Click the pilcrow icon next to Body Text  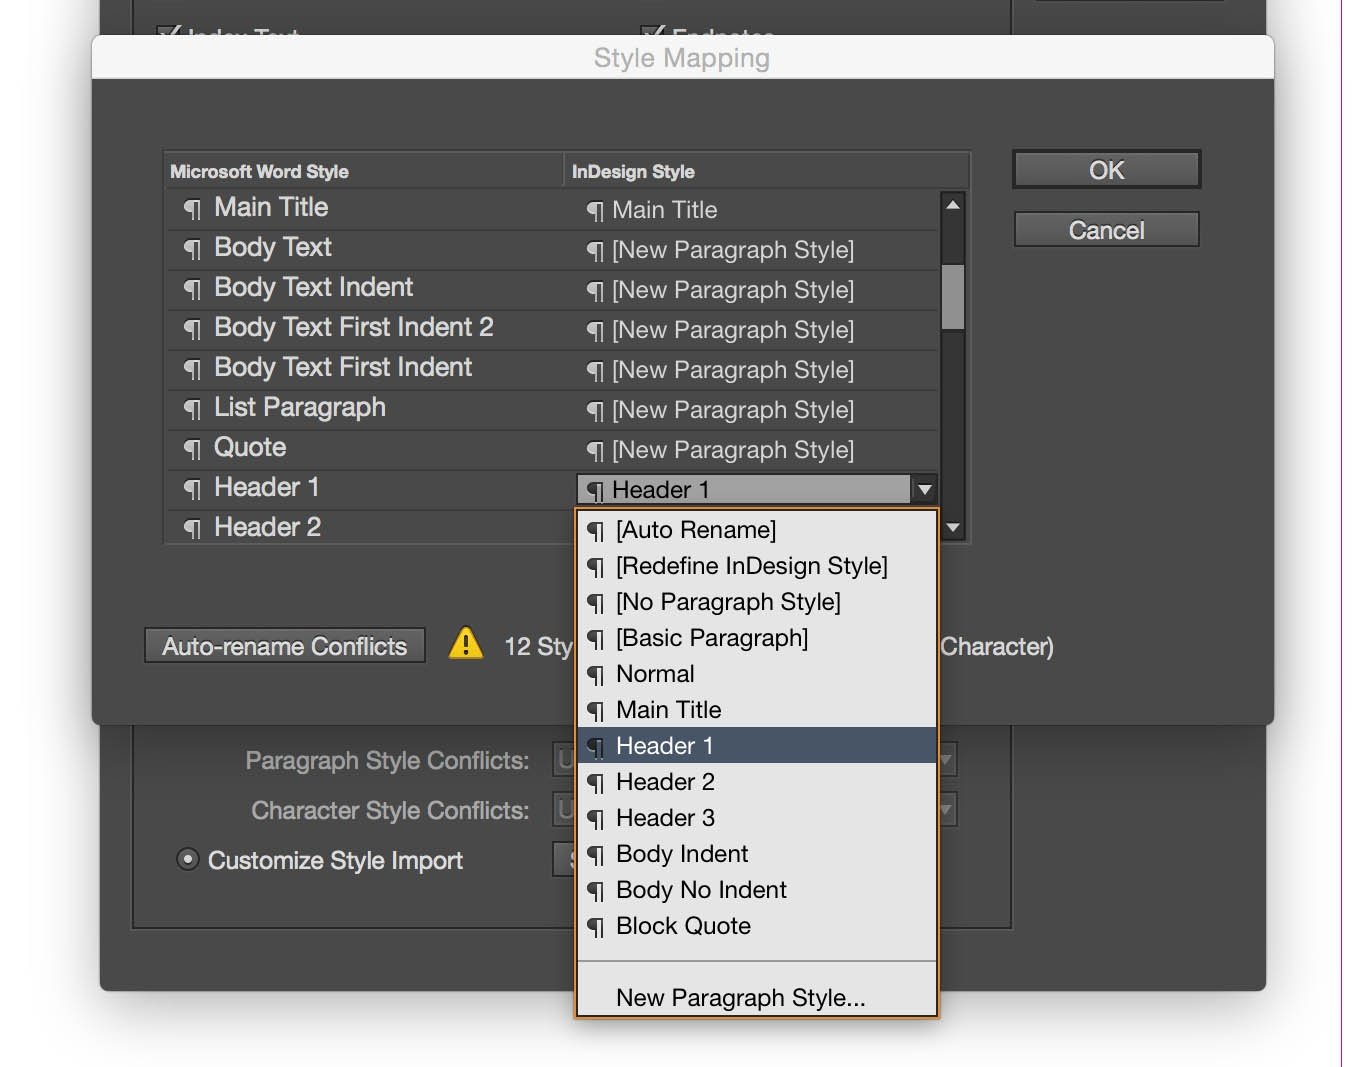click(191, 248)
